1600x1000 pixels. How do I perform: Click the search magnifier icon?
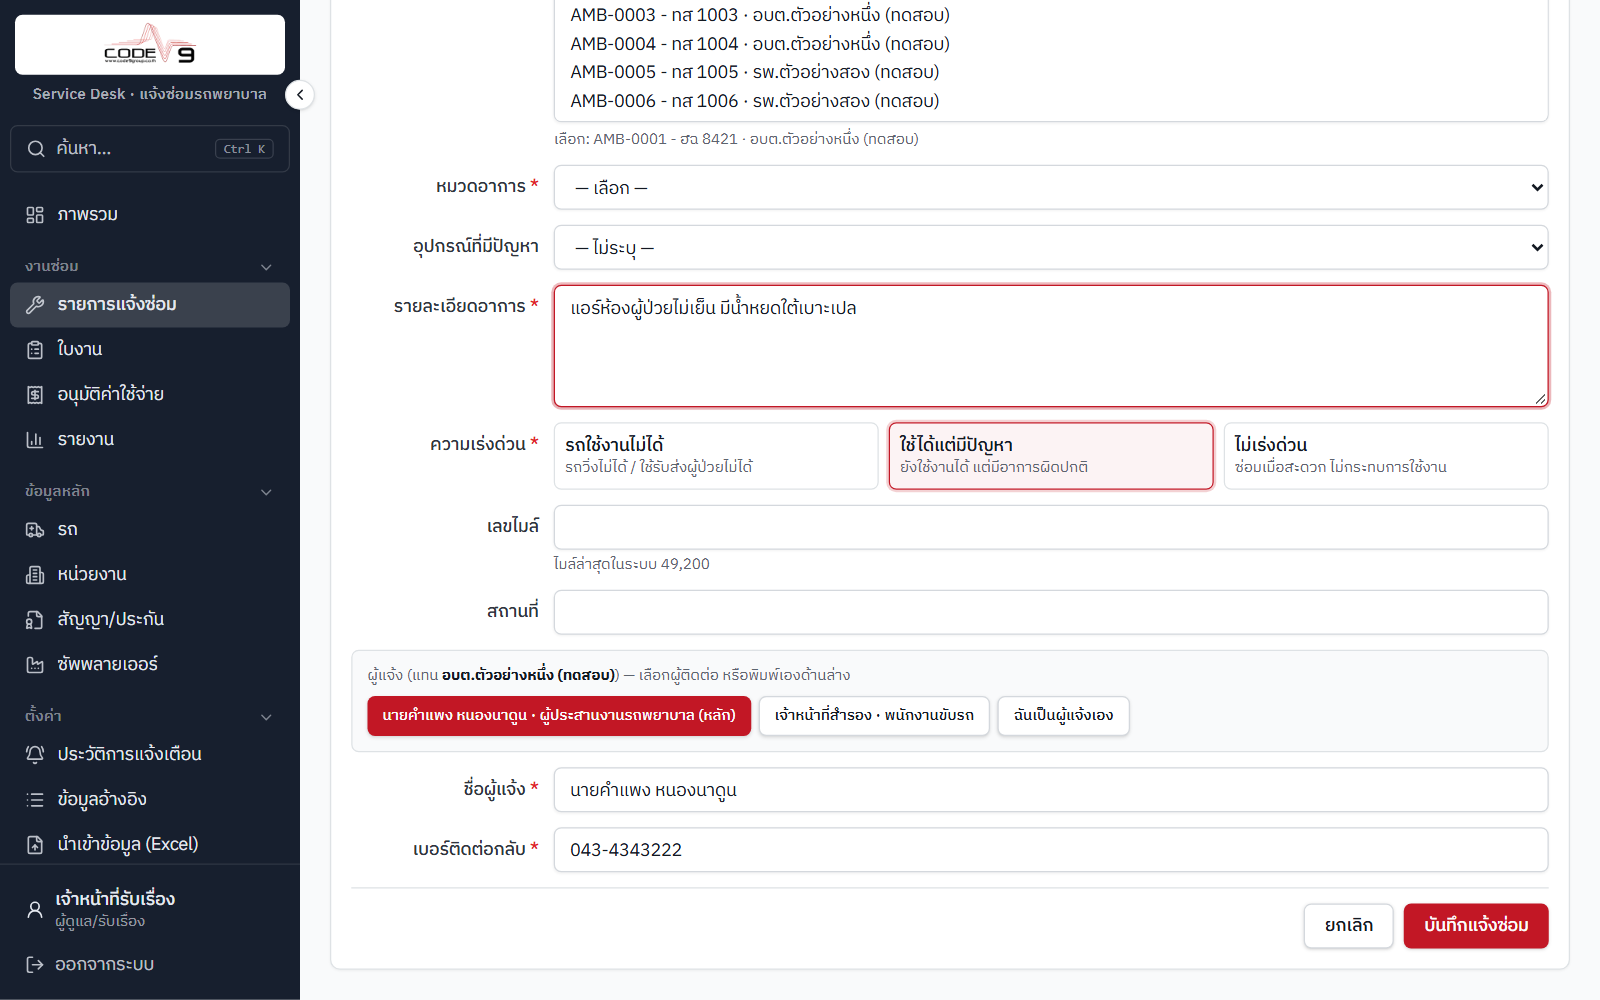(x=36, y=149)
